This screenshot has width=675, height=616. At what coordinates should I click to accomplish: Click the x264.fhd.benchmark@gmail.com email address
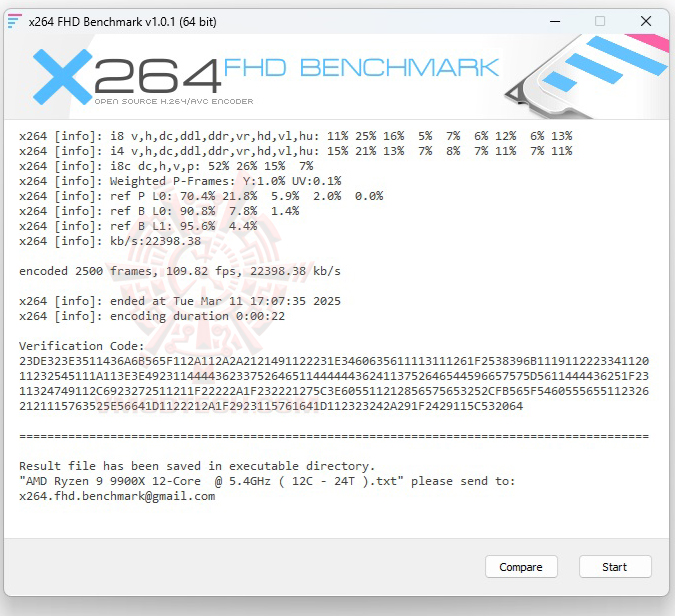coord(117,496)
